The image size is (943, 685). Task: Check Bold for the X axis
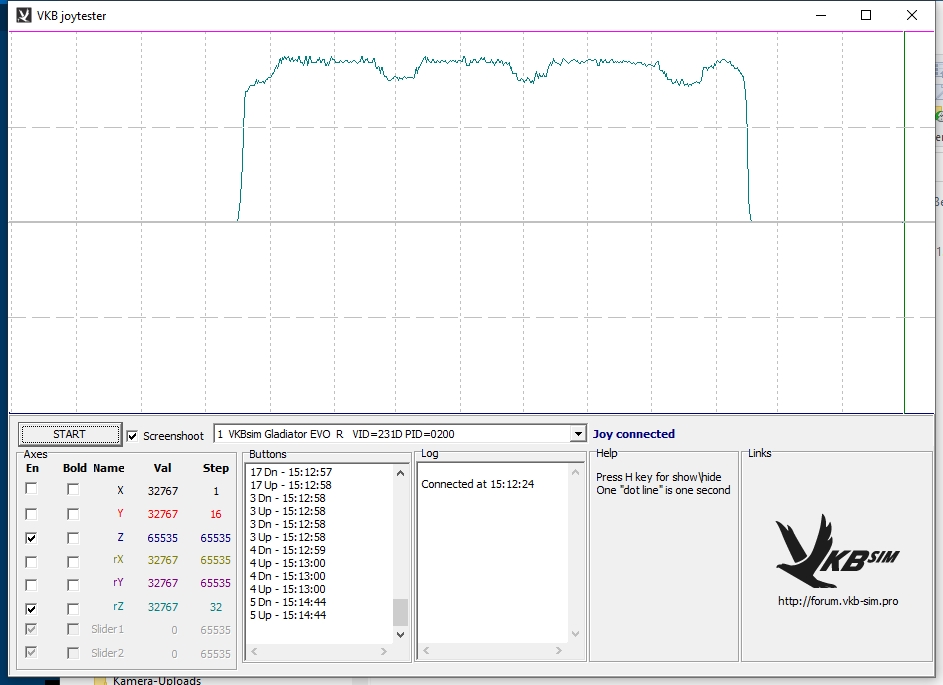click(x=73, y=489)
